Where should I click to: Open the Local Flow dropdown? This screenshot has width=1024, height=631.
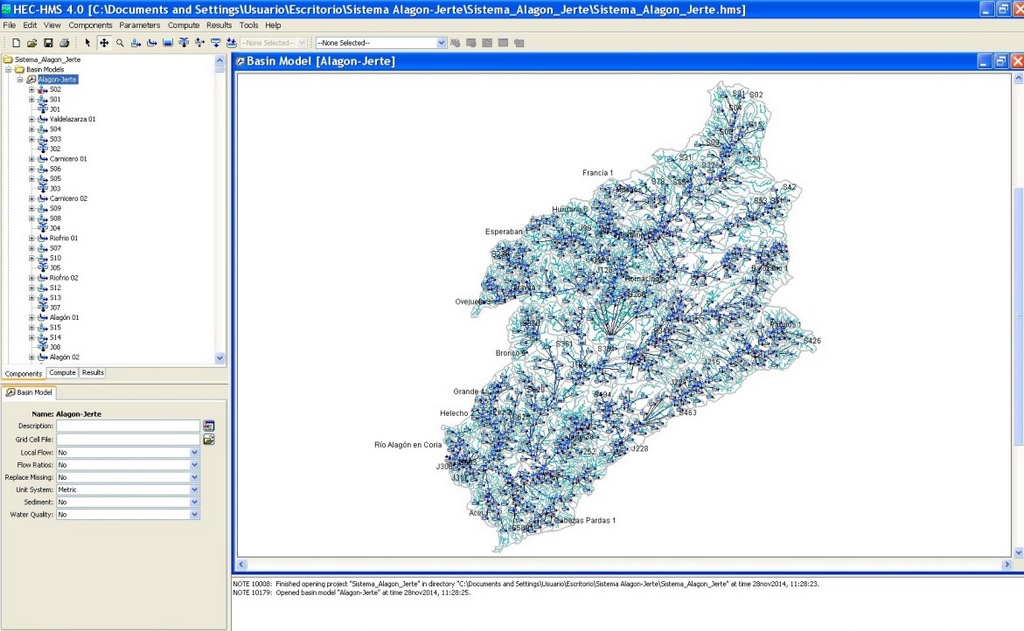click(194, 452)
